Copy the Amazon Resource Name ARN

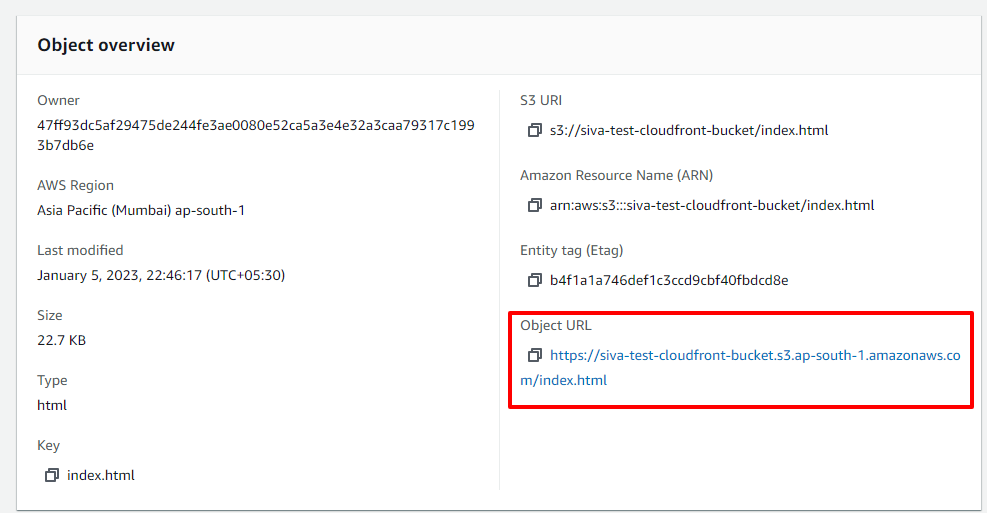[x=534, y=205]
